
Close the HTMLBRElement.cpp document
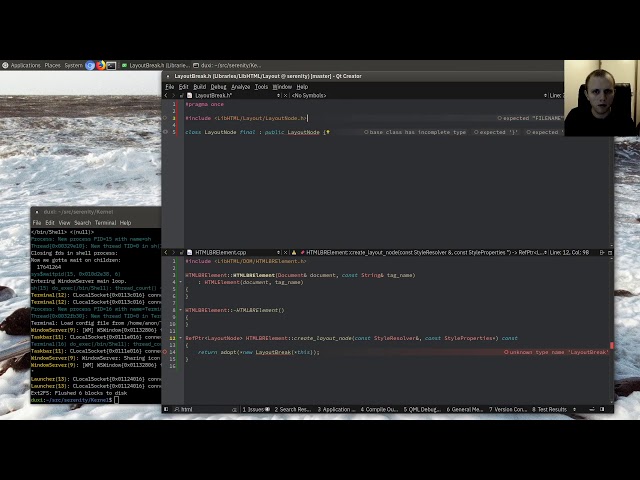point(285,253)
